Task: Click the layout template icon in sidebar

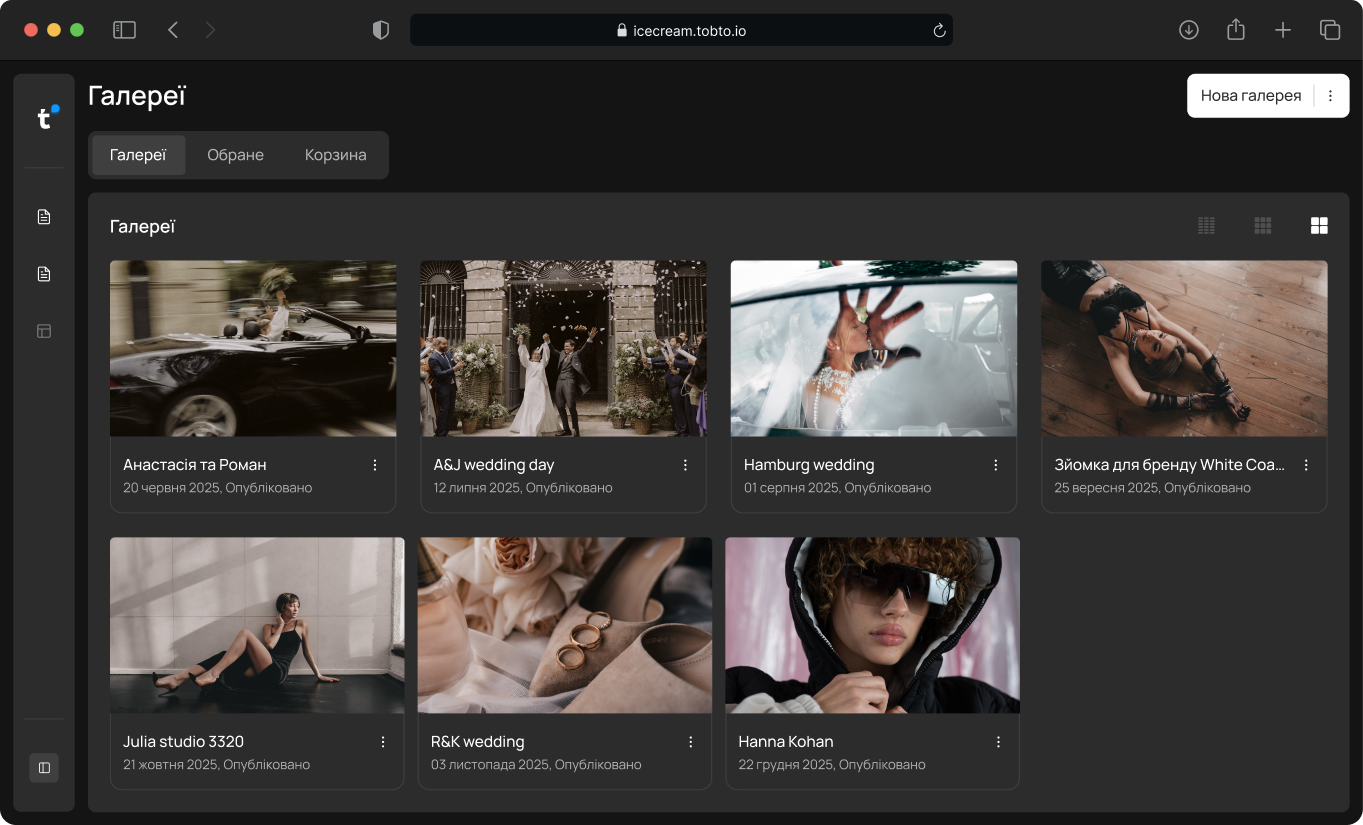Action: [x=44, y=331]
